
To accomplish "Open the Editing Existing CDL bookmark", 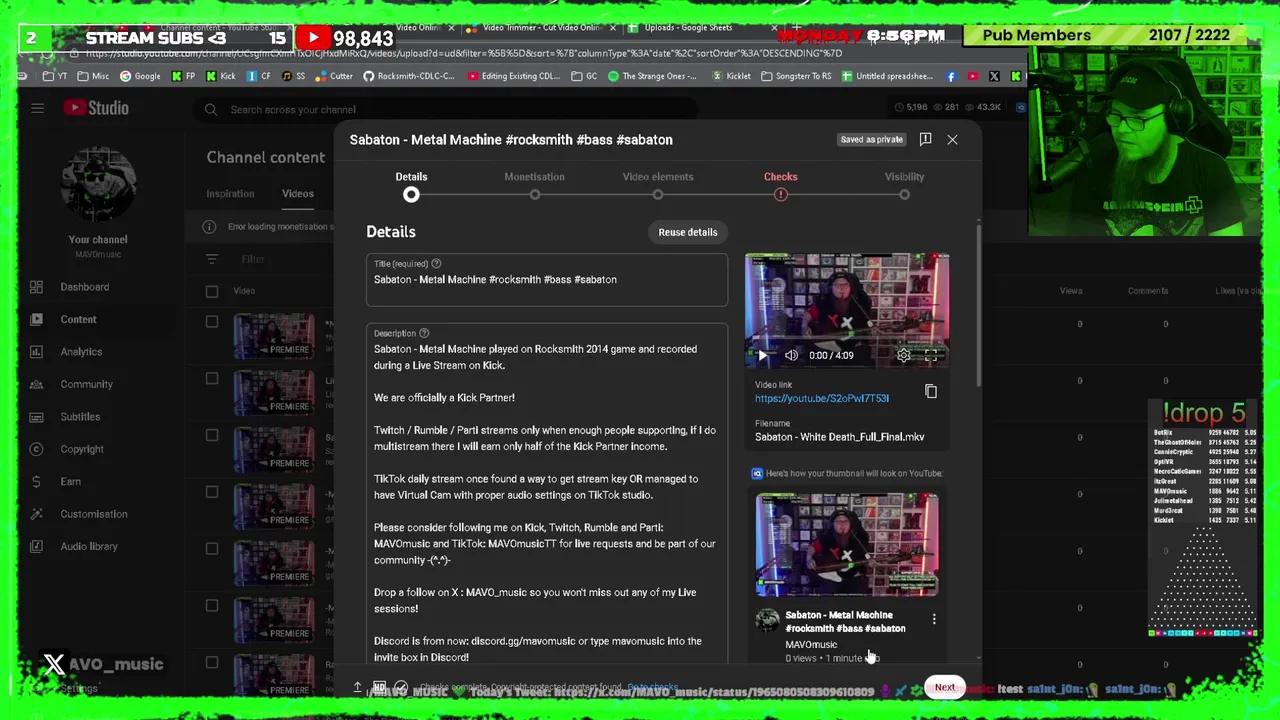I will (x=513, y=76).
